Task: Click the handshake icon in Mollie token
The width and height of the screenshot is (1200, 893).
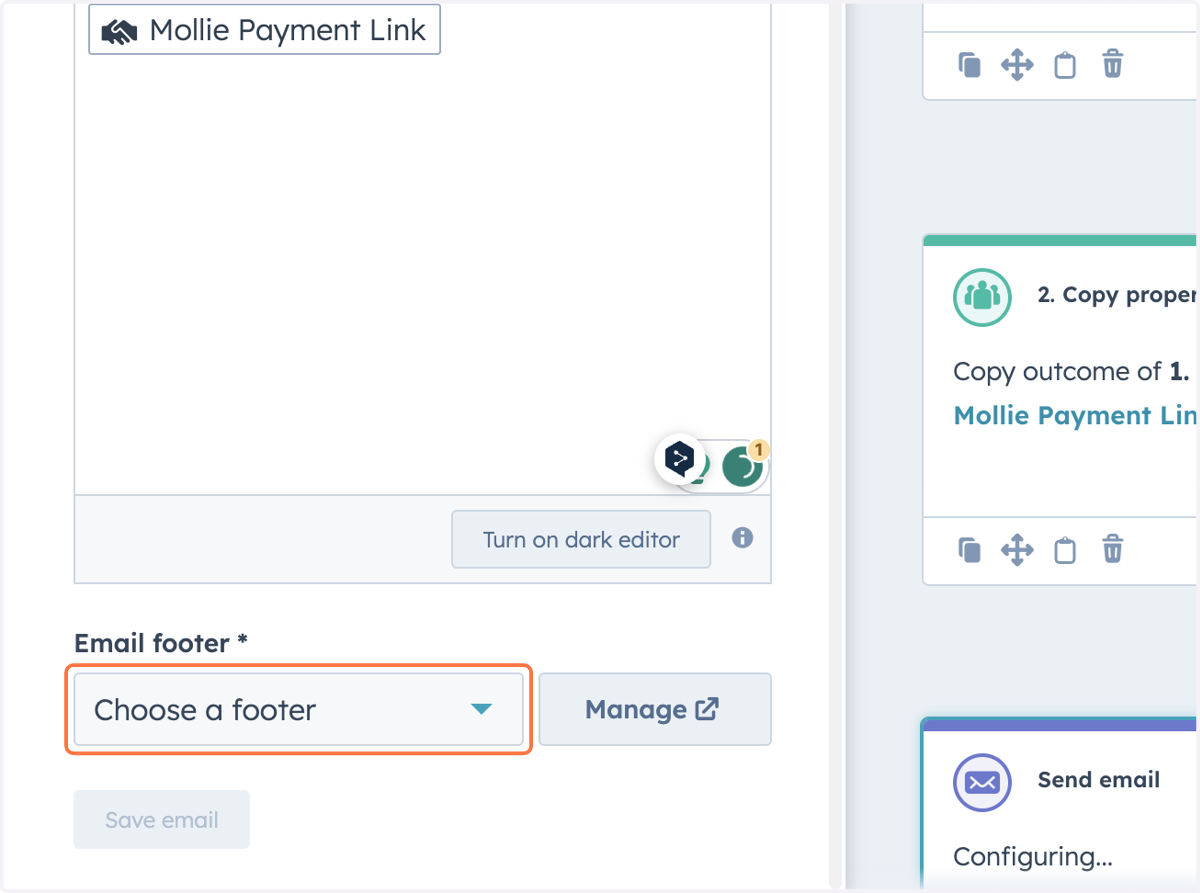Action: click(119, 32)
